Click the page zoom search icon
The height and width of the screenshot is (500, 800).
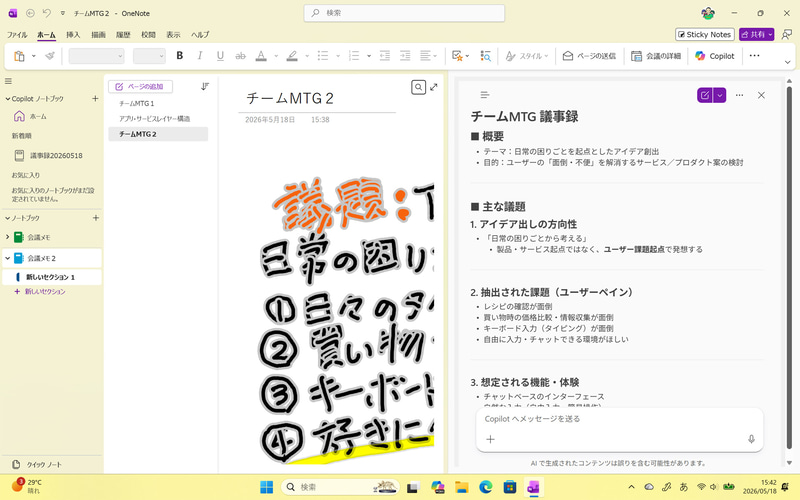[418, 87]
